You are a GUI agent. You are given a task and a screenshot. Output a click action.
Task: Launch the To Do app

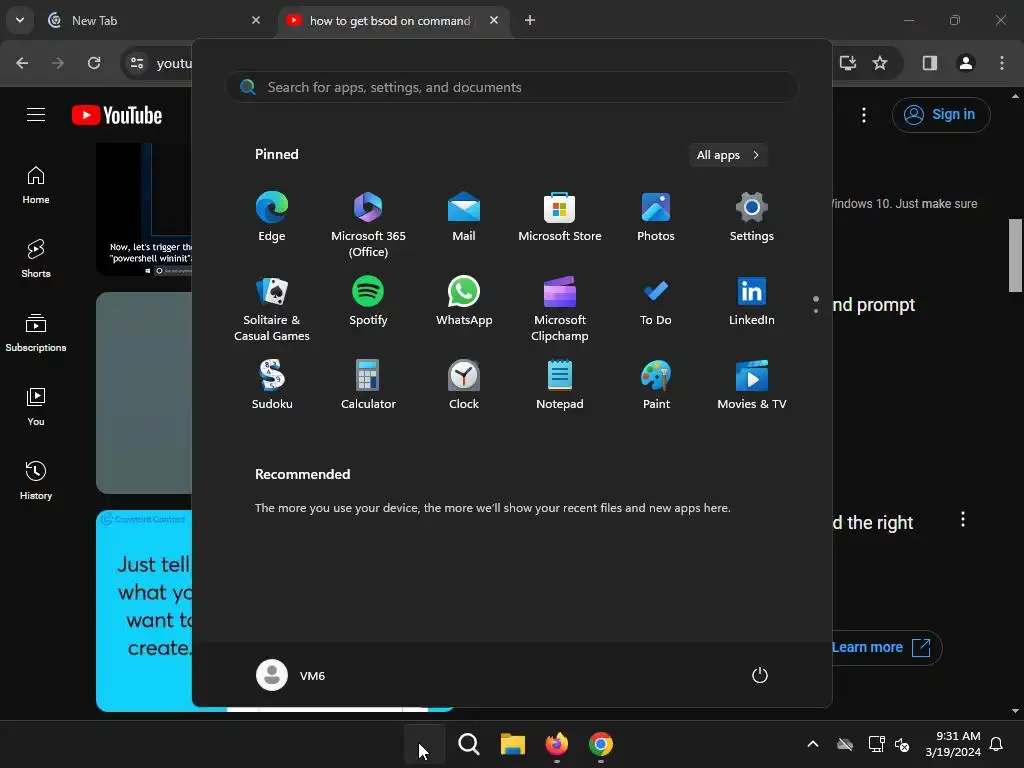pyautogui.click(x=656, y=301)
